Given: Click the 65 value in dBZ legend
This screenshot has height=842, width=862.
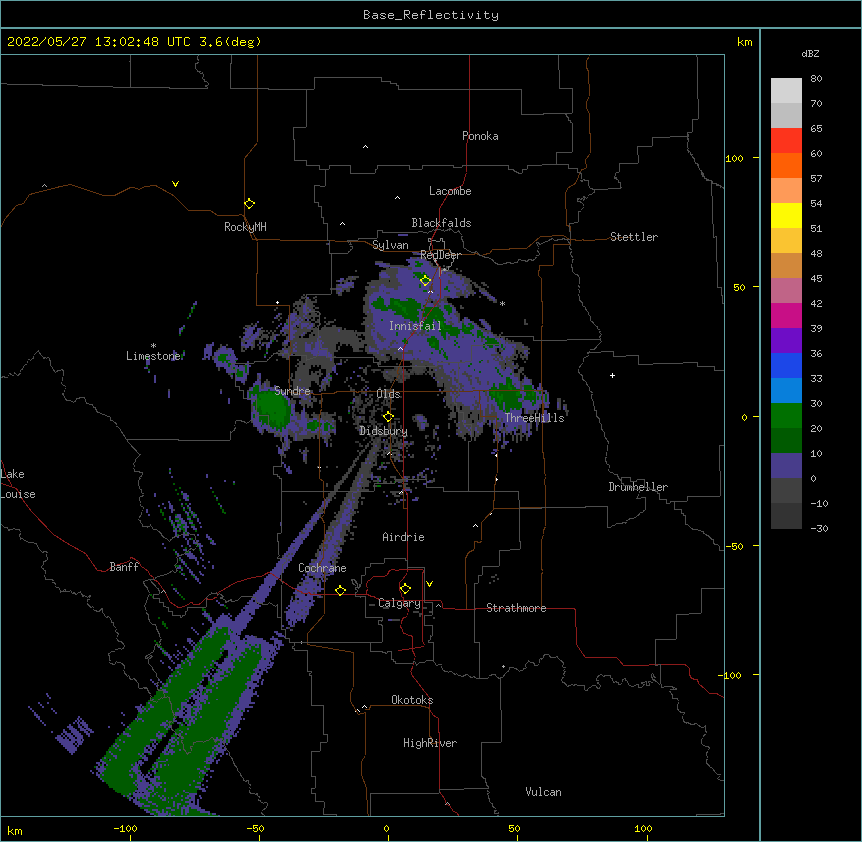Looking at the screenshot, I should click(x=816, y=129).
